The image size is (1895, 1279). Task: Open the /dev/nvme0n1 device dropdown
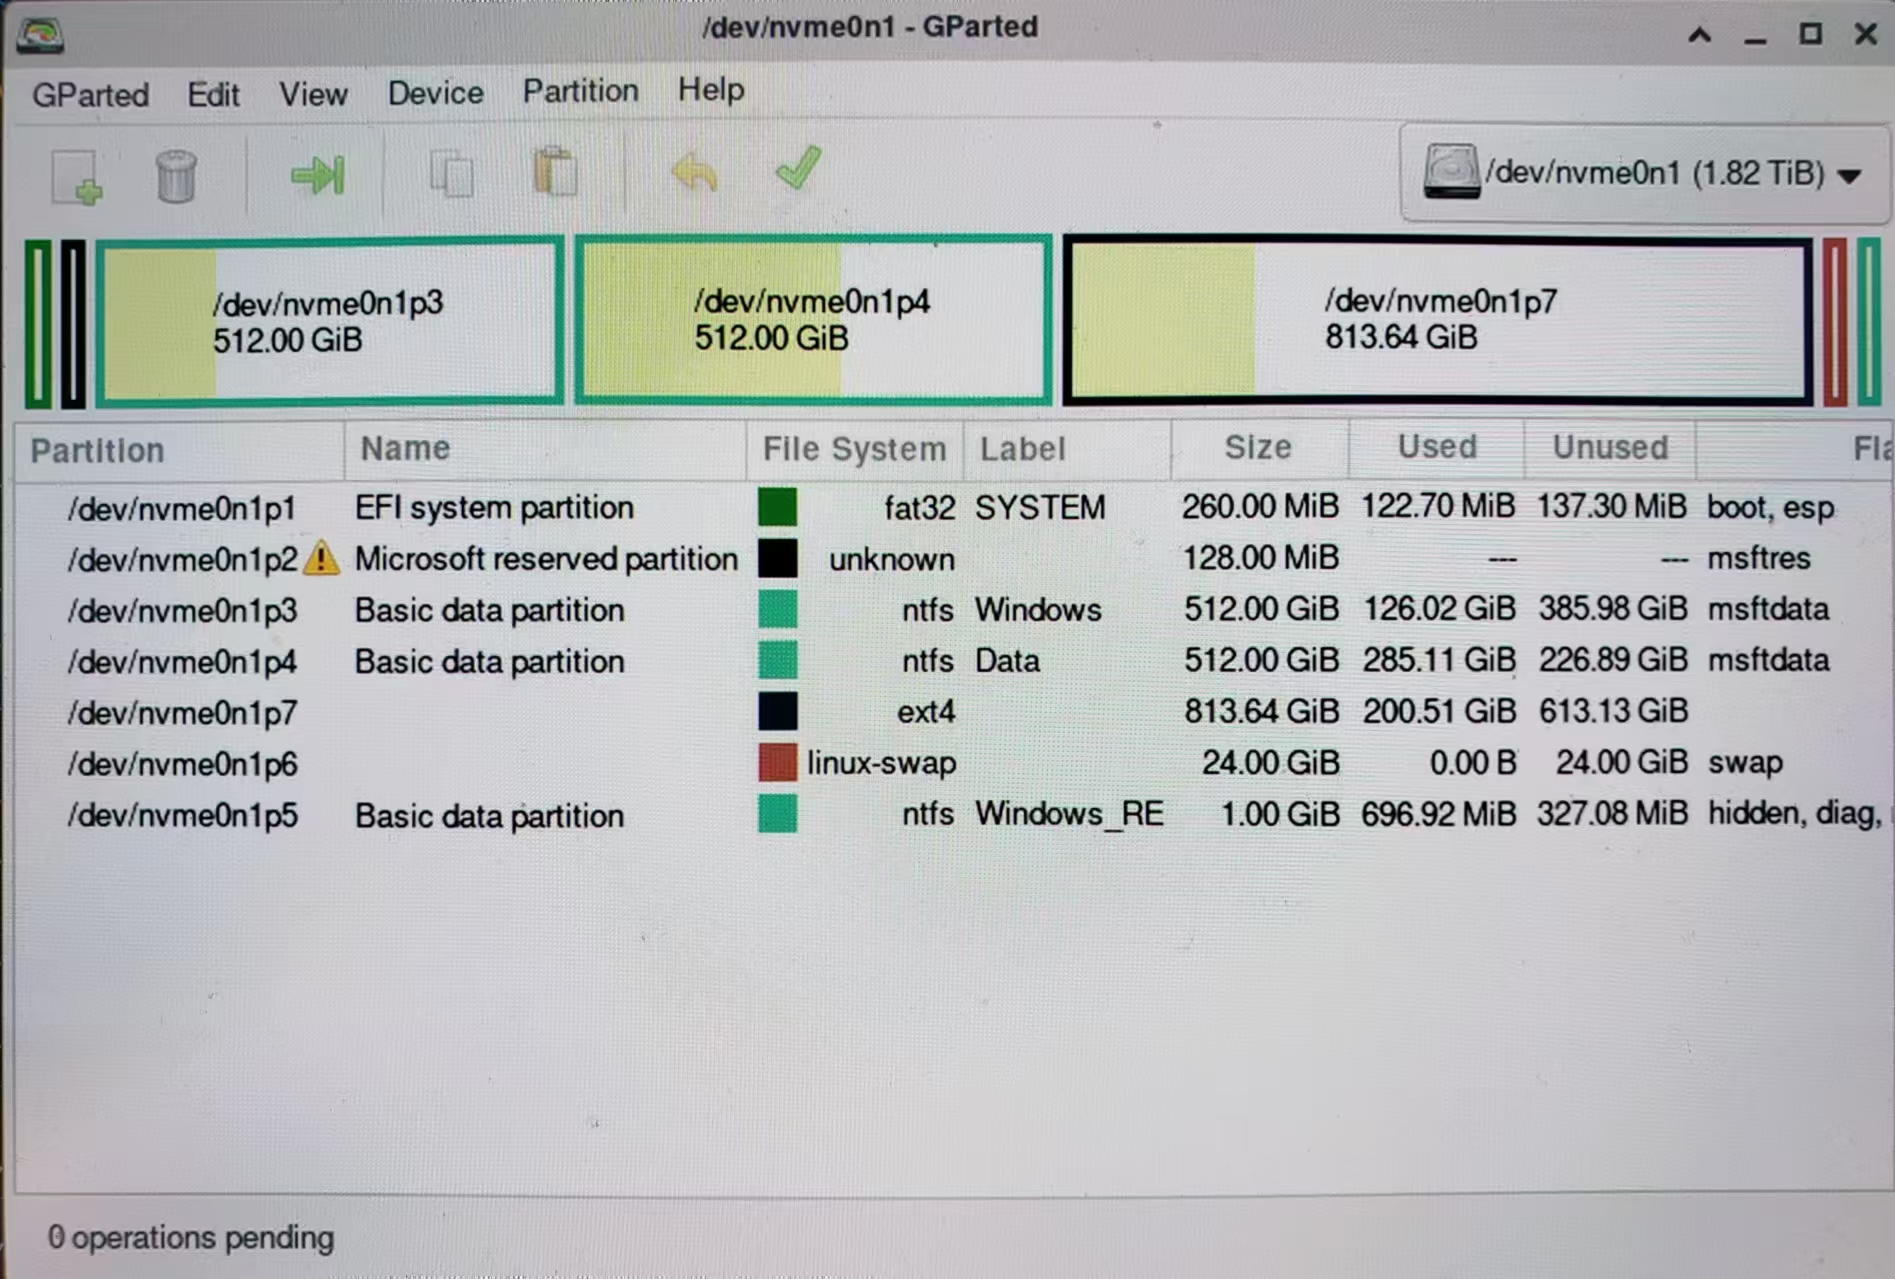coord(1645,172)
